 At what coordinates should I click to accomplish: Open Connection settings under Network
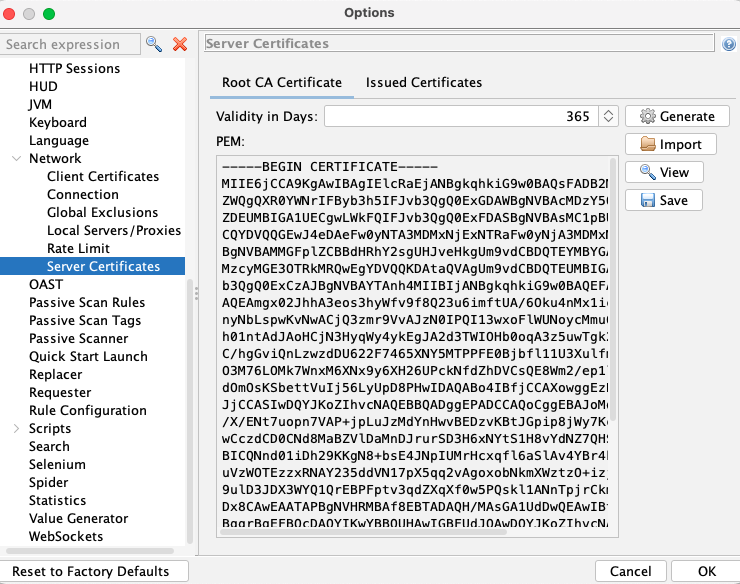click(83, 194)
